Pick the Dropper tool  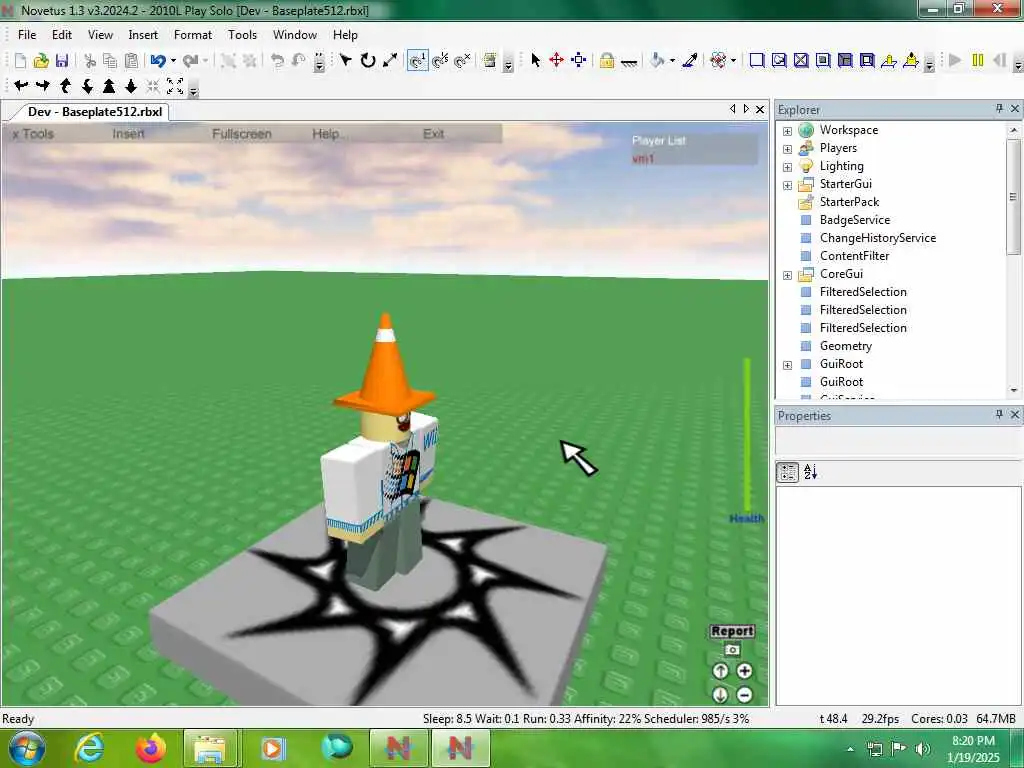pos(690,61)
